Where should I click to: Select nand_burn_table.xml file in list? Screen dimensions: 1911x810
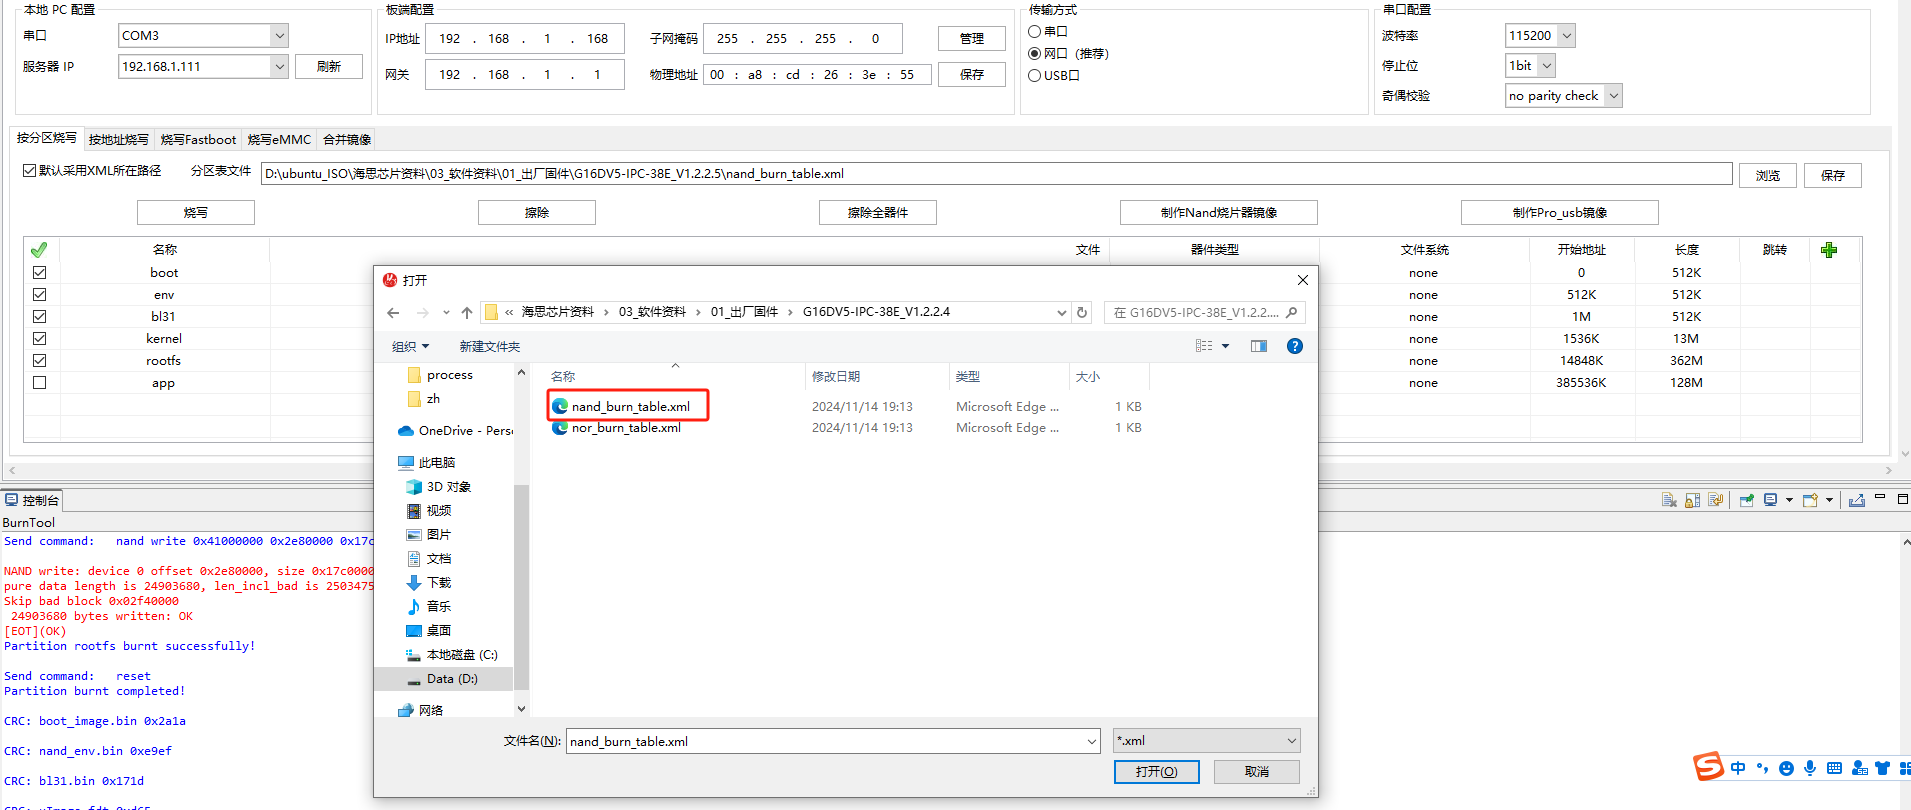tap(631, 407)
